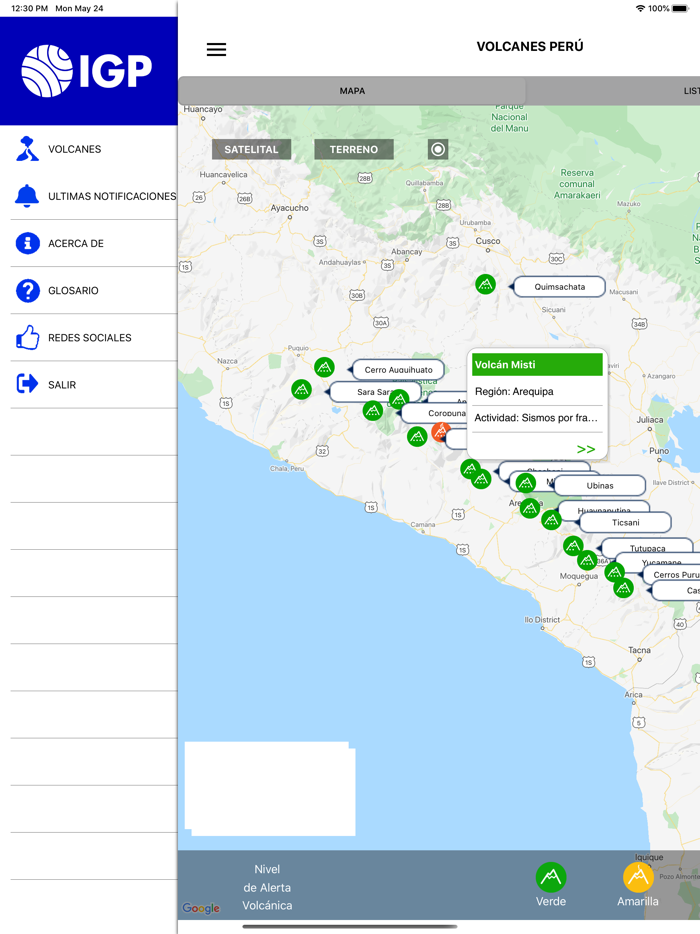
Task: Click the IGP logo banner
Action: click(x=88, y=71)
